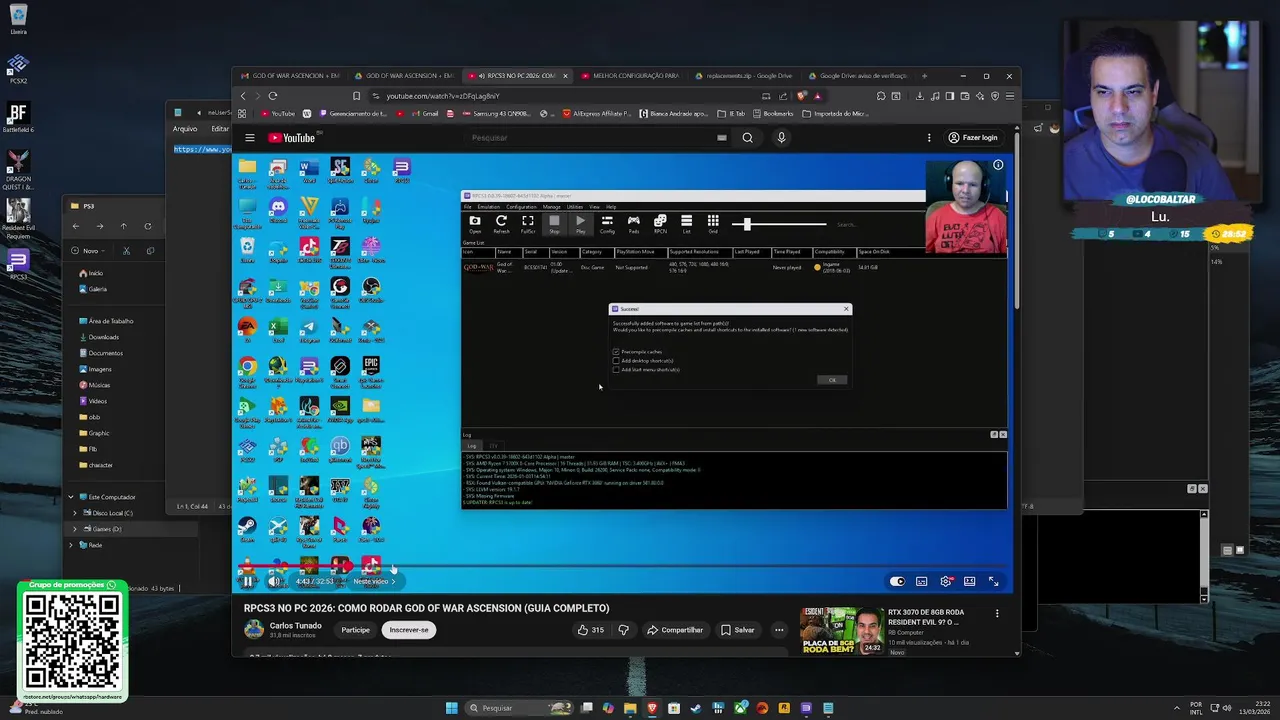The image size is (1280, 720).
Task: Expand Rede tree node
Action: [71, 545]
